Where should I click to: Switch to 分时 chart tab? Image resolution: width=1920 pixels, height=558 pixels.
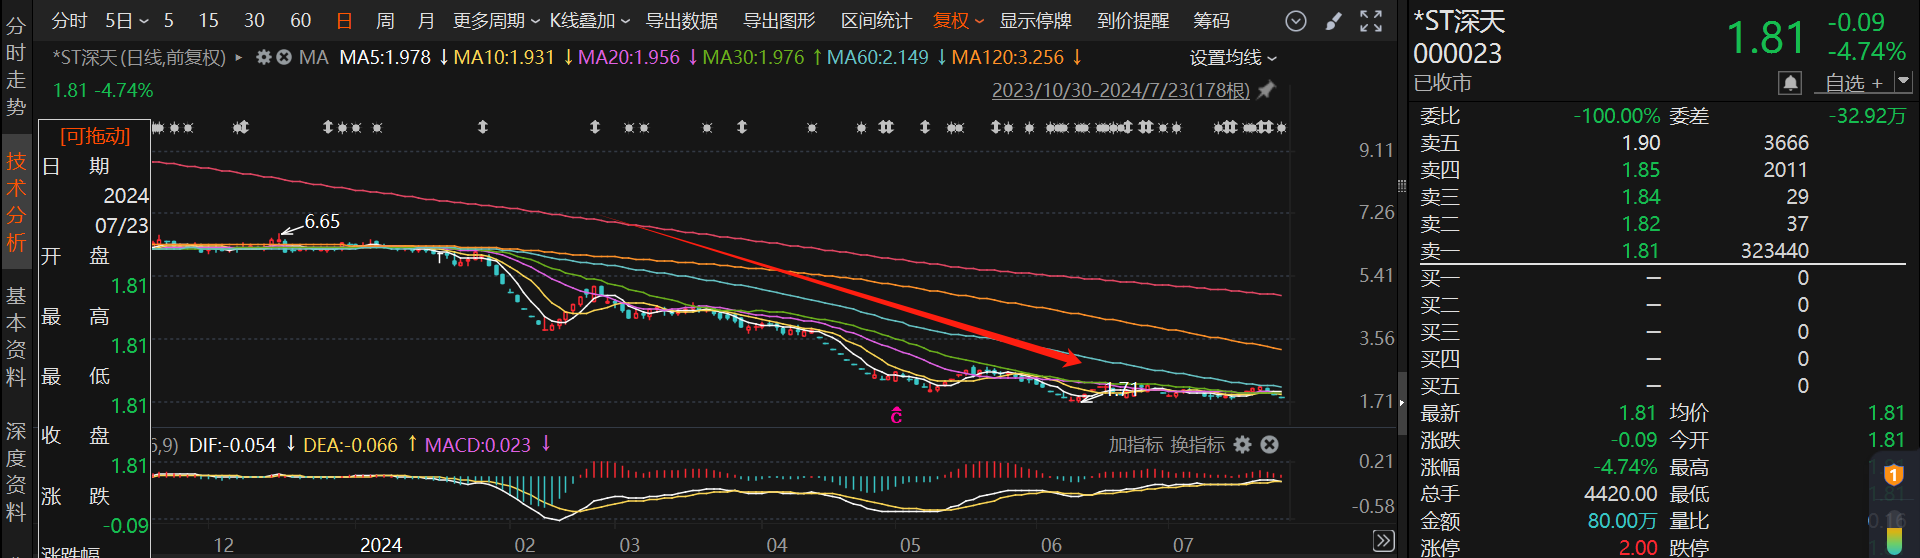pyautogui.click(x=69, y=21)
